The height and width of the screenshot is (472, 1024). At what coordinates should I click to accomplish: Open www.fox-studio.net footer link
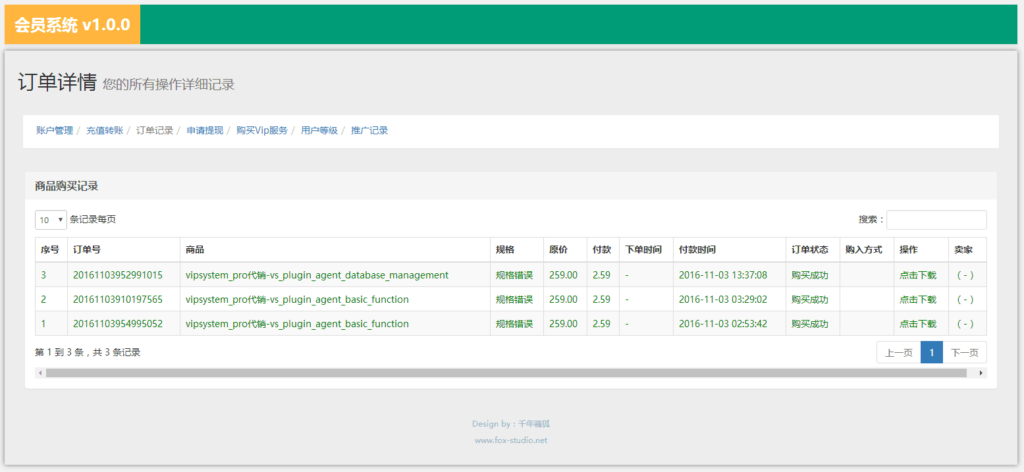click(511, 440)
